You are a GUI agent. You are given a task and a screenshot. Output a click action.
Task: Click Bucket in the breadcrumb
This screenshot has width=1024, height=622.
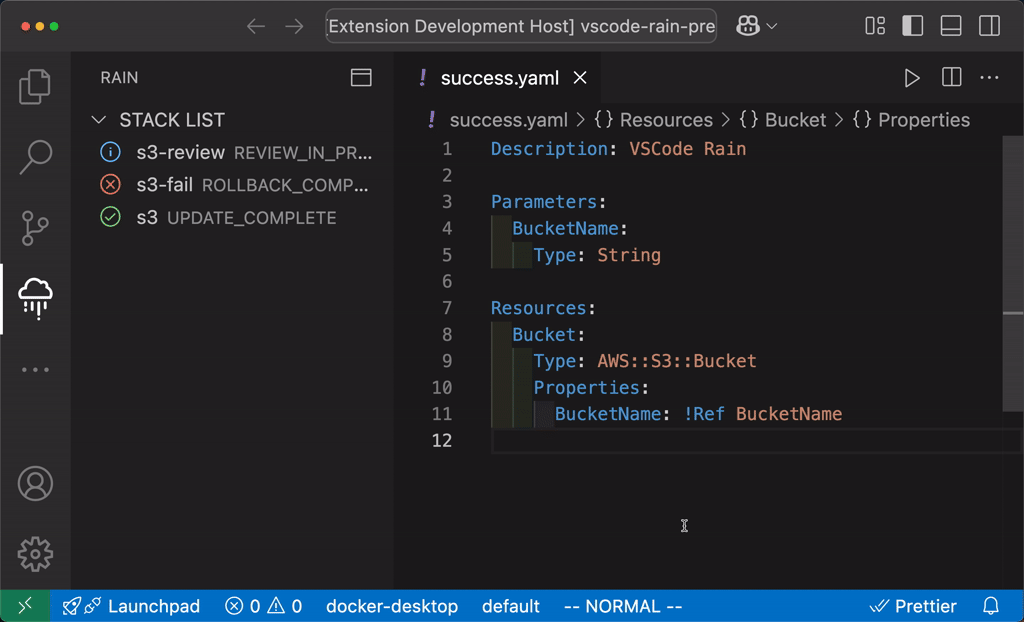pyautogui.click(x=795, y=120)
